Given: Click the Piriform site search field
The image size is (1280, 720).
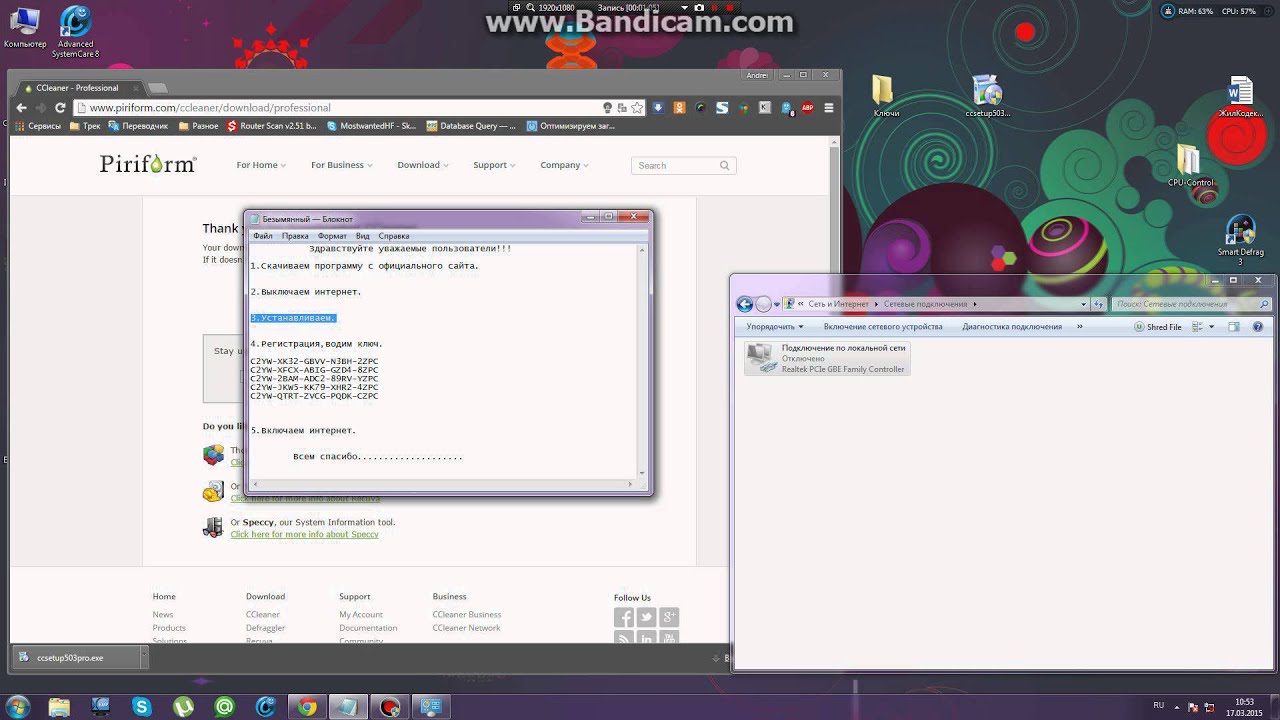Looking at the screenshot, I should (x=684, y=165).
